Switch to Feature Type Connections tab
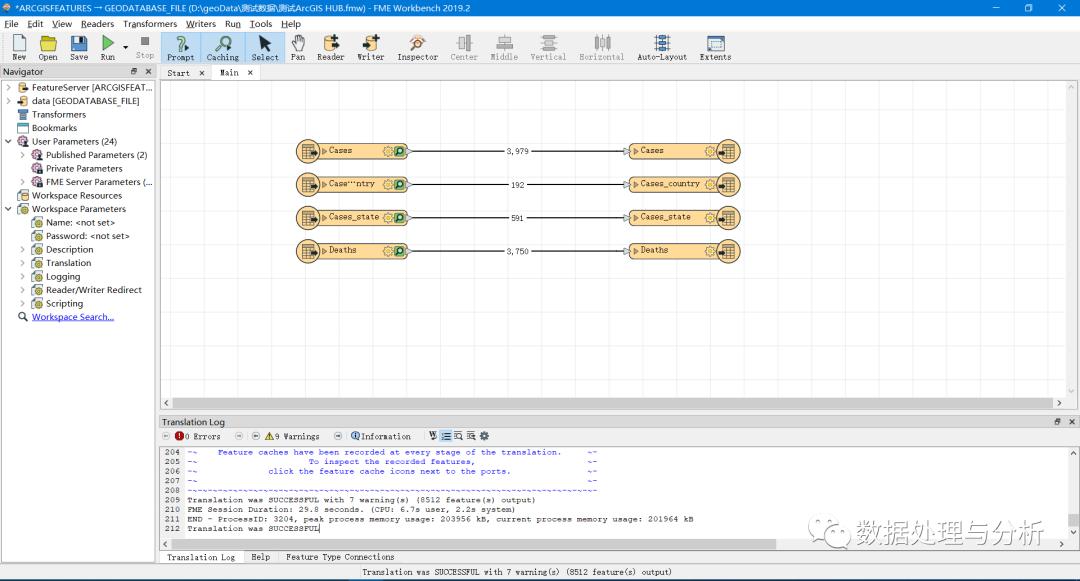 340,557
